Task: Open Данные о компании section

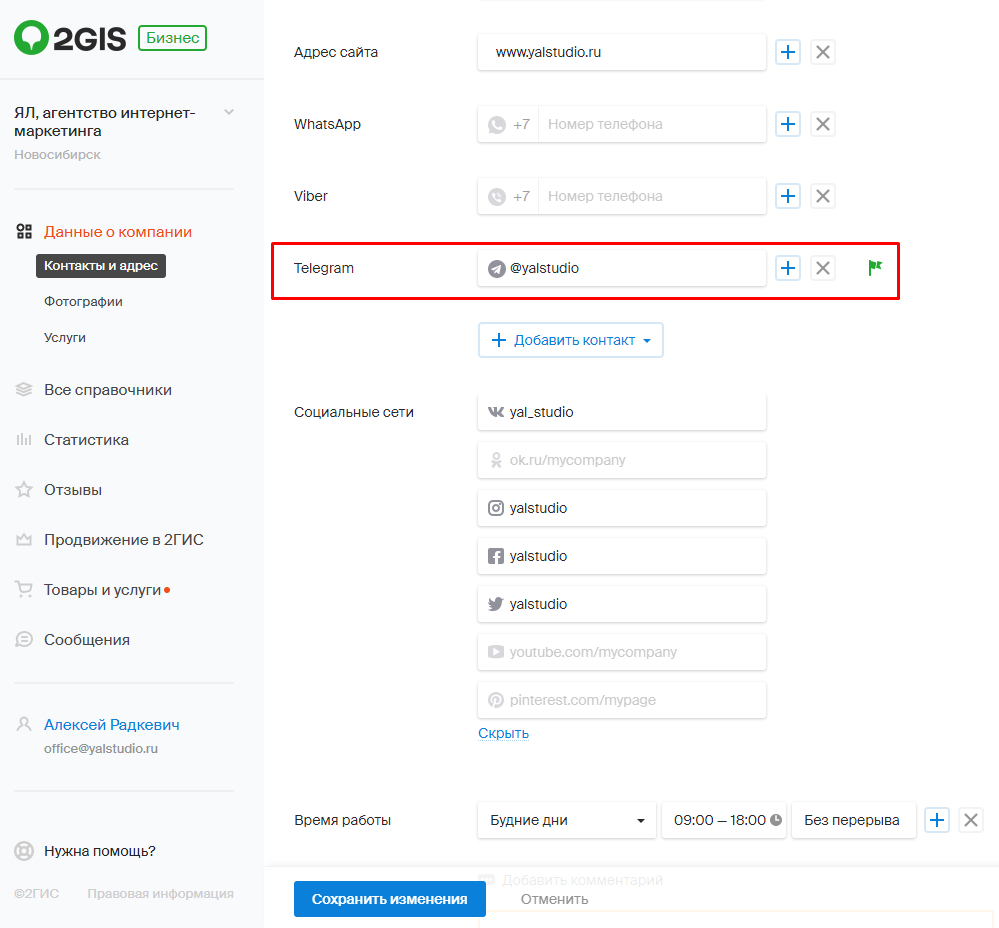Action: (x=118, y=232)
